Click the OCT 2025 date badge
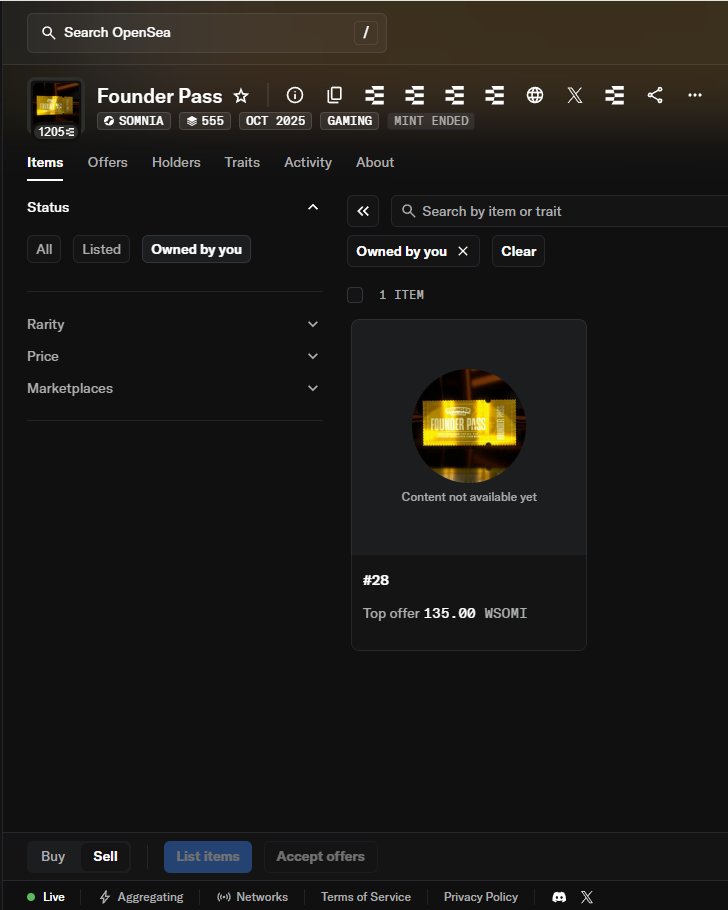 275,121
